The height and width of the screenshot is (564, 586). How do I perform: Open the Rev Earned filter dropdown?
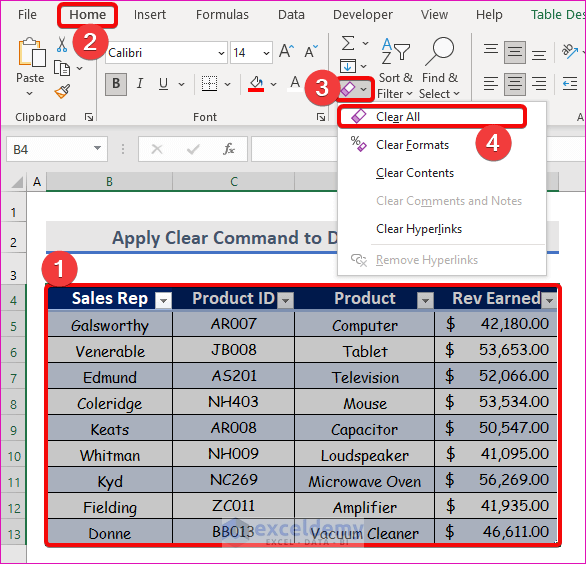[x=549, y=300]
